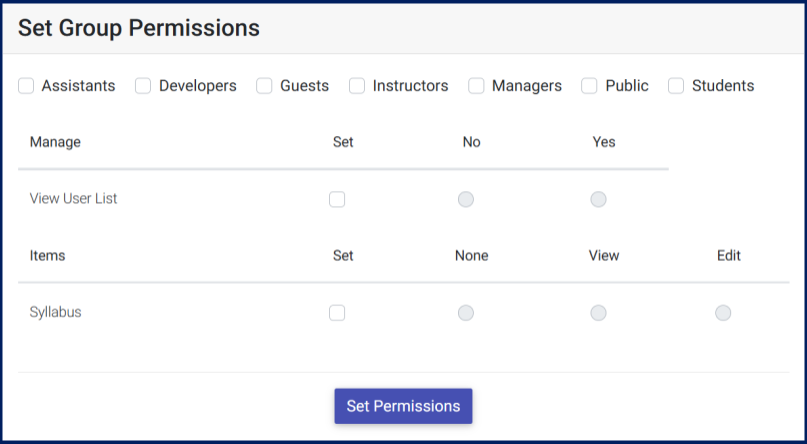Toggle the Set checkbox for Syllabus

tap(337, 313)
